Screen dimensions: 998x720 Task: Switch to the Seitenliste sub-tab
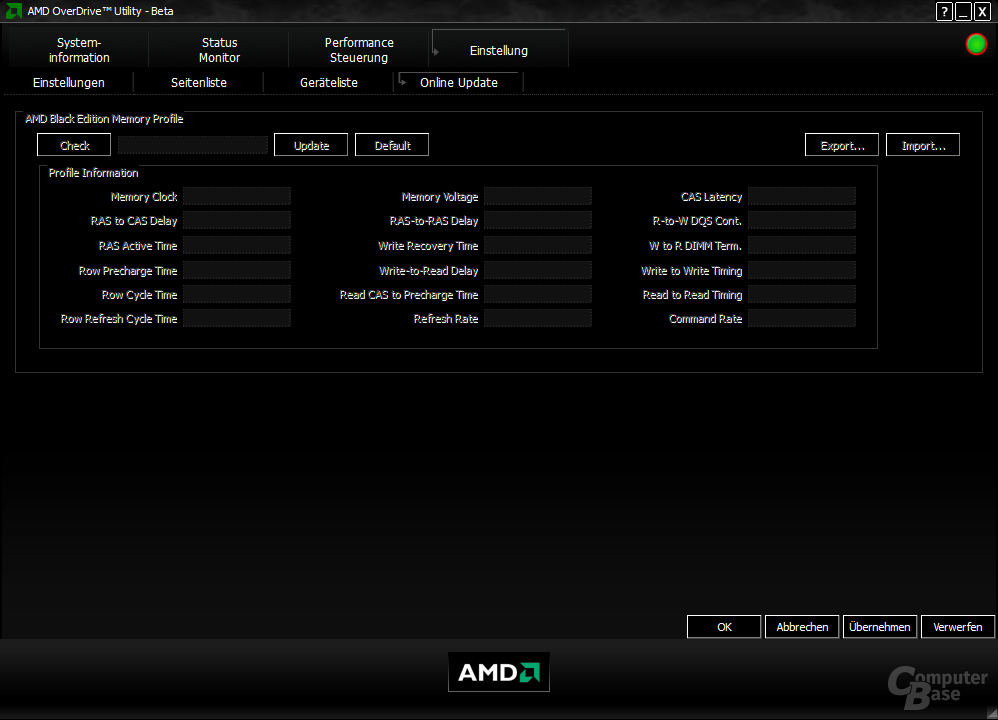pyautogui.click(x=199, y=82)
